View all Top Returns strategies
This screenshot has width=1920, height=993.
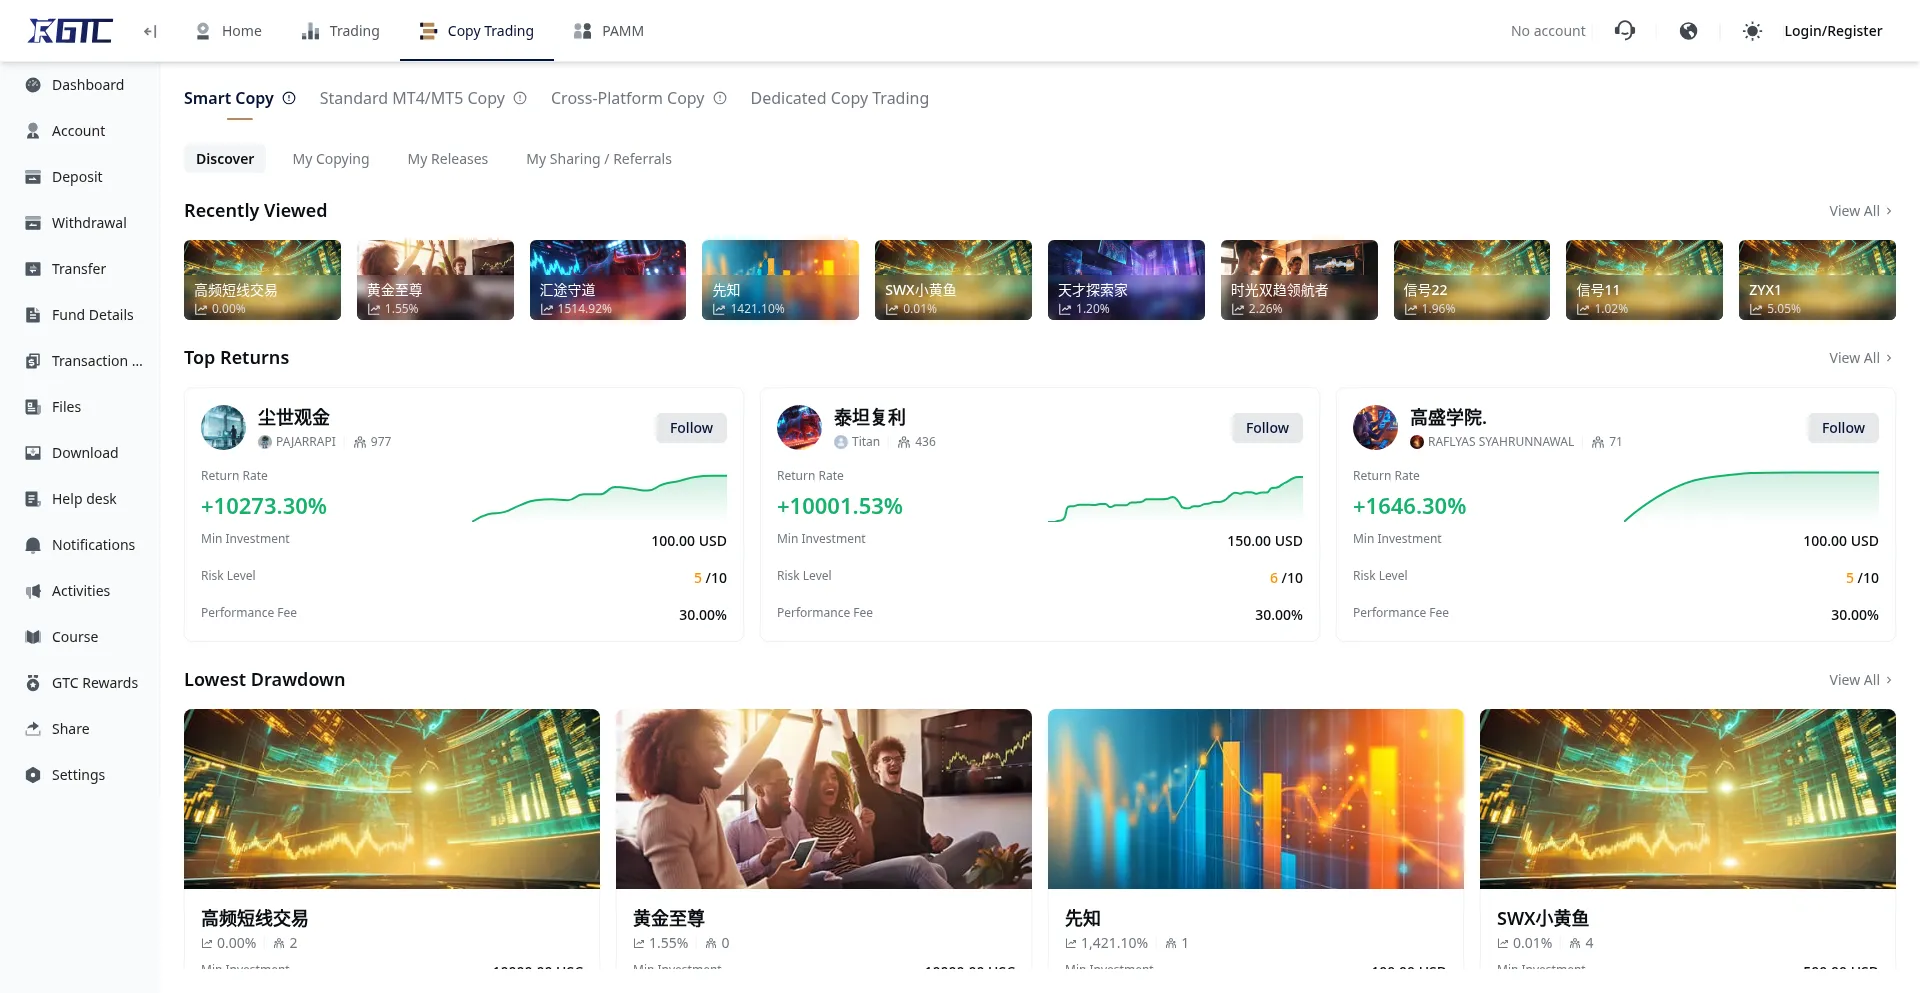(x=1860, y=358)
